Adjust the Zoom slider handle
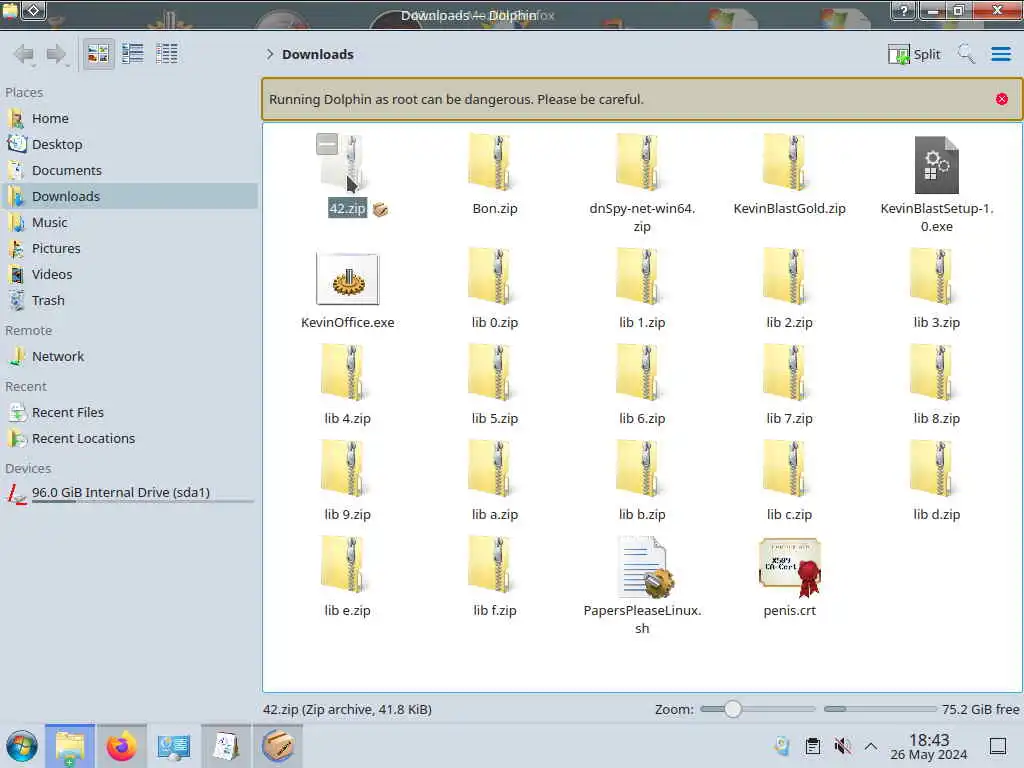1024x768 pixels. click(x=732, y=709)
